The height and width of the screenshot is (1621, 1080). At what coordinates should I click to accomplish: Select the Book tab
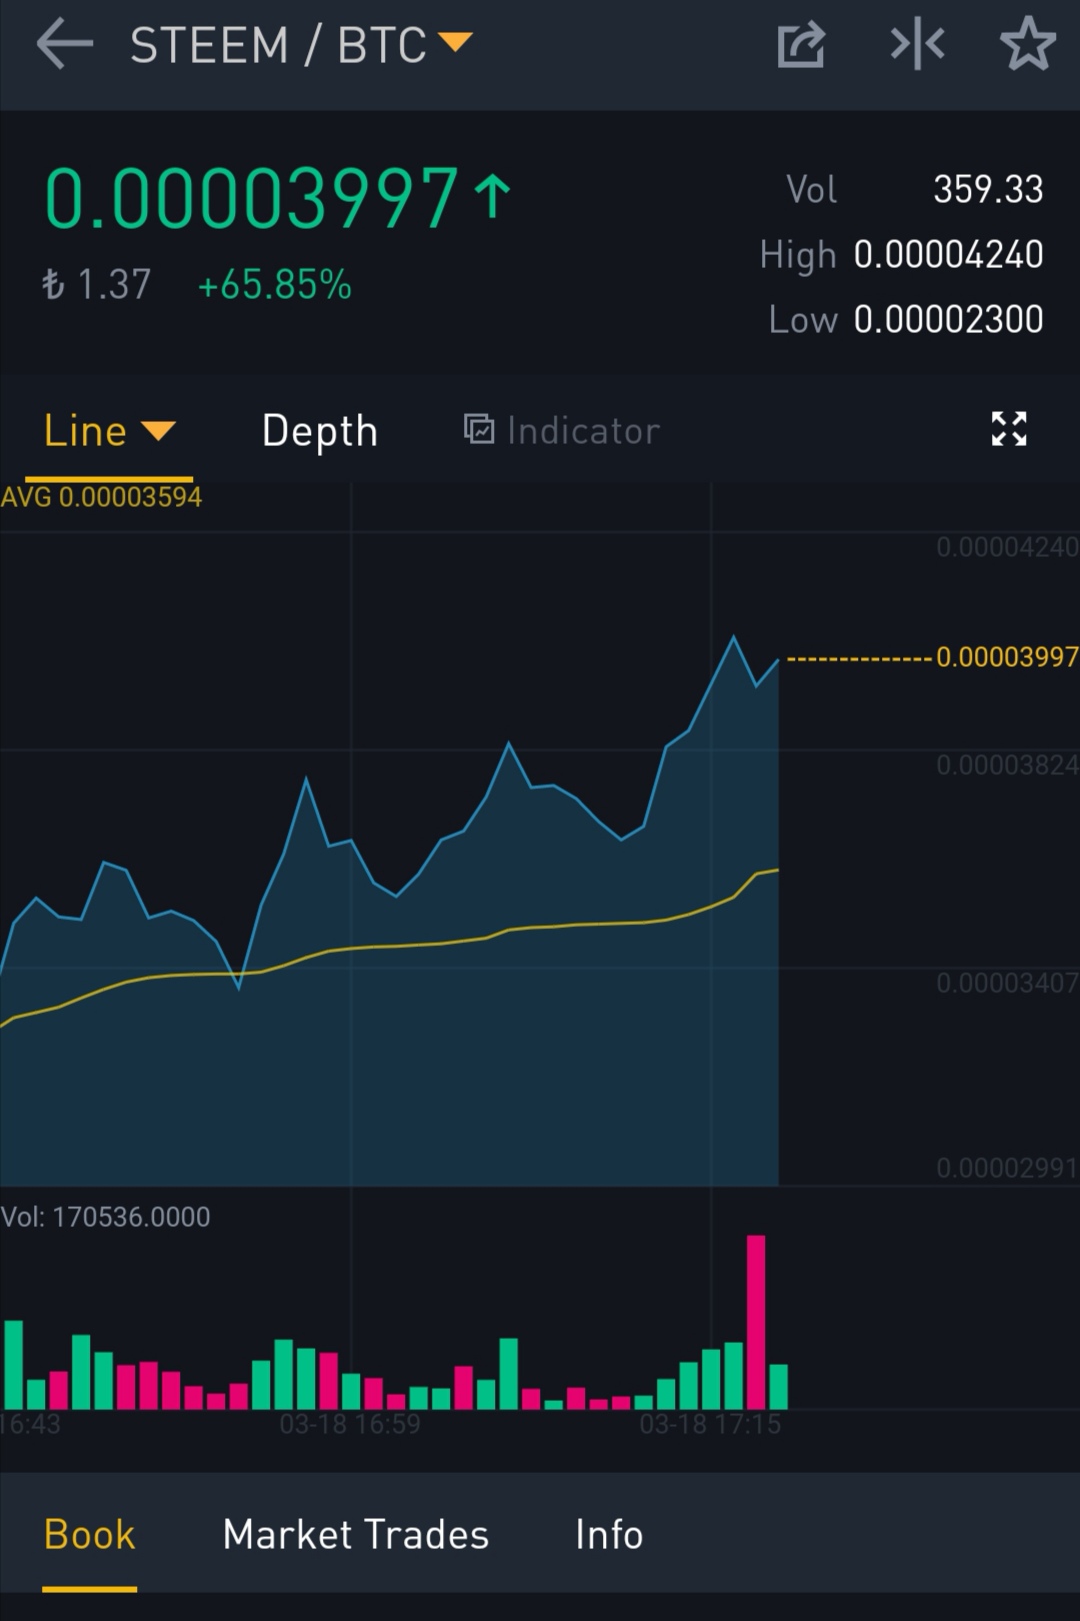[x=89, y=1534]
